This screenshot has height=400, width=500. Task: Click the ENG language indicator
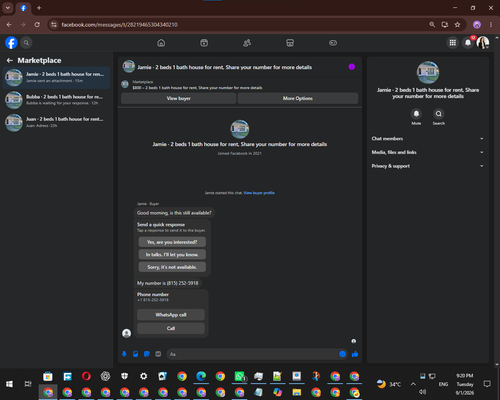(x=443, y=384)
